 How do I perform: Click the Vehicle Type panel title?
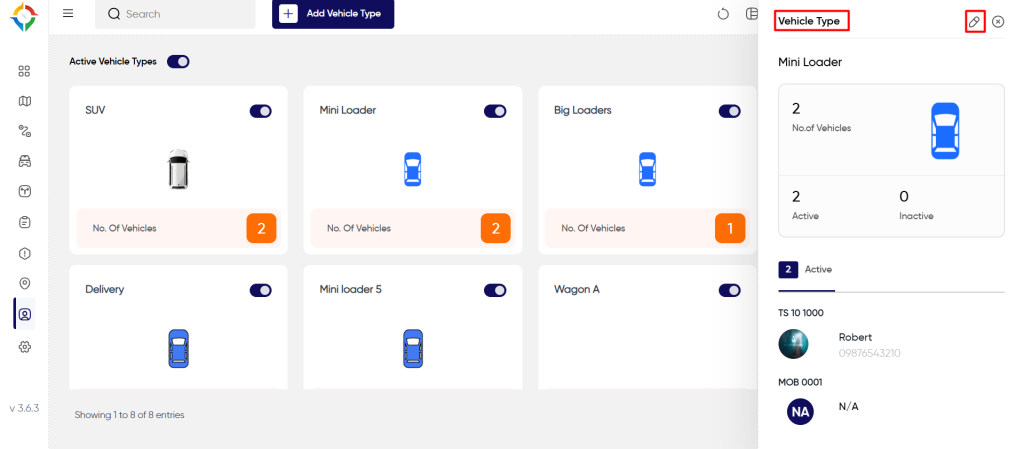pos(809,22)
